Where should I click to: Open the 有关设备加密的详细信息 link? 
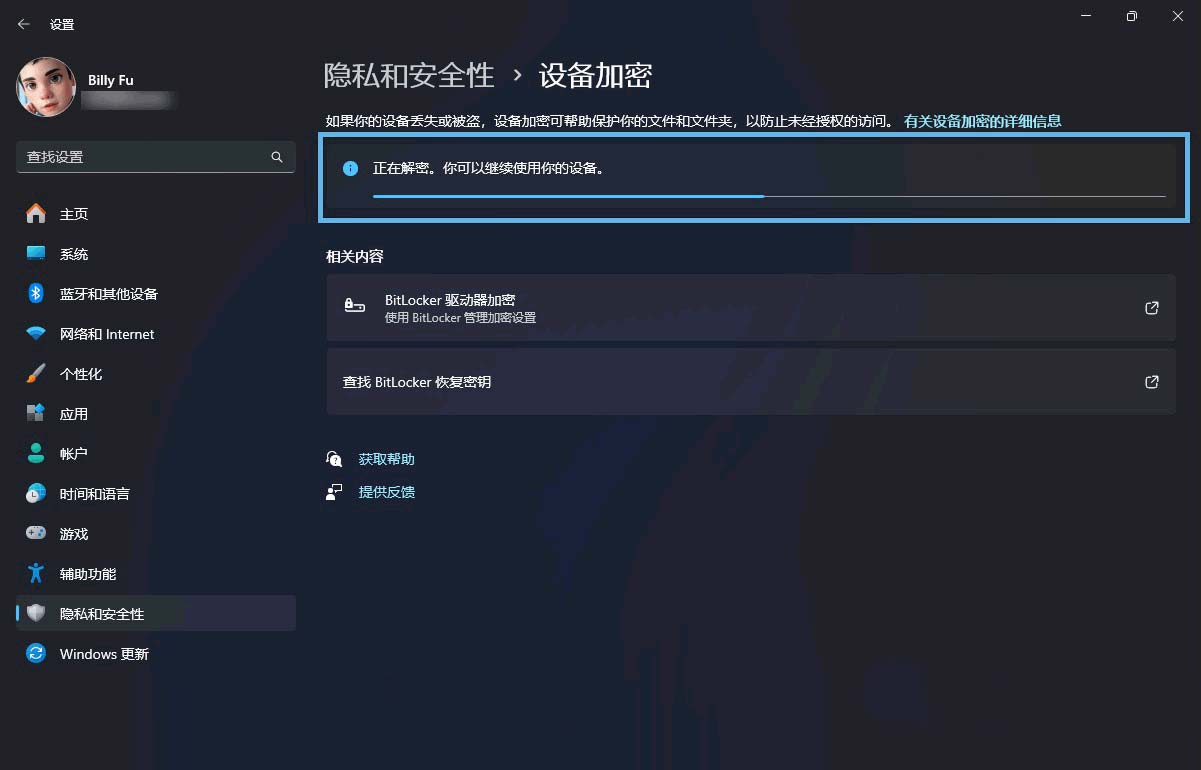point(982,121)
